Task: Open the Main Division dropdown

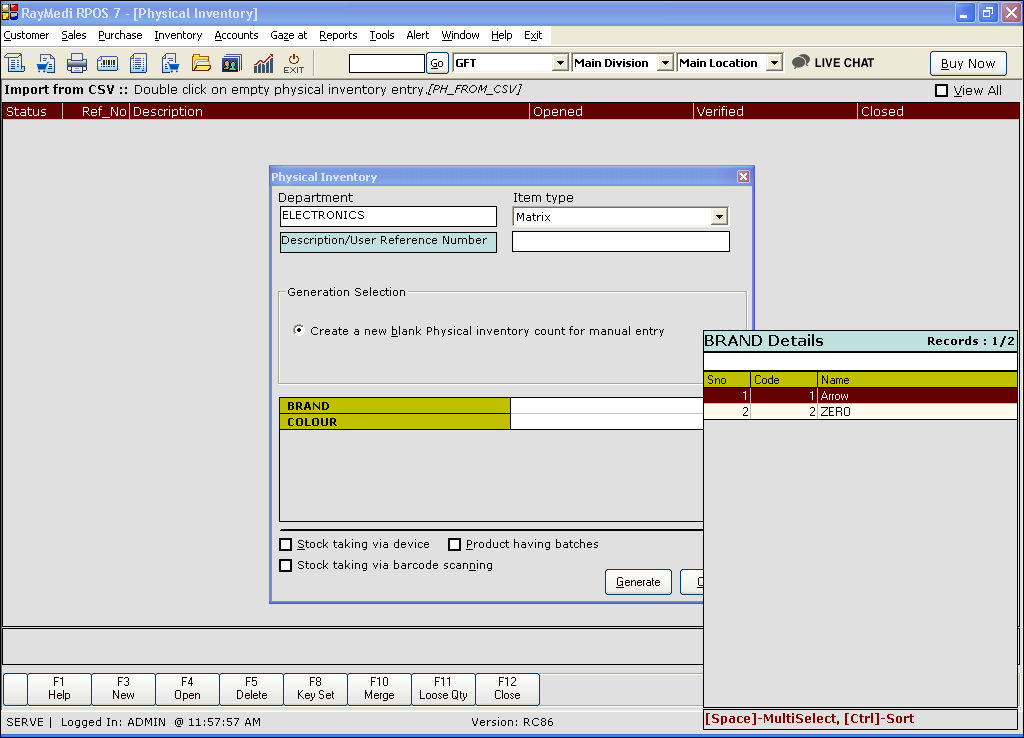Action: click(x=664, y=63)
